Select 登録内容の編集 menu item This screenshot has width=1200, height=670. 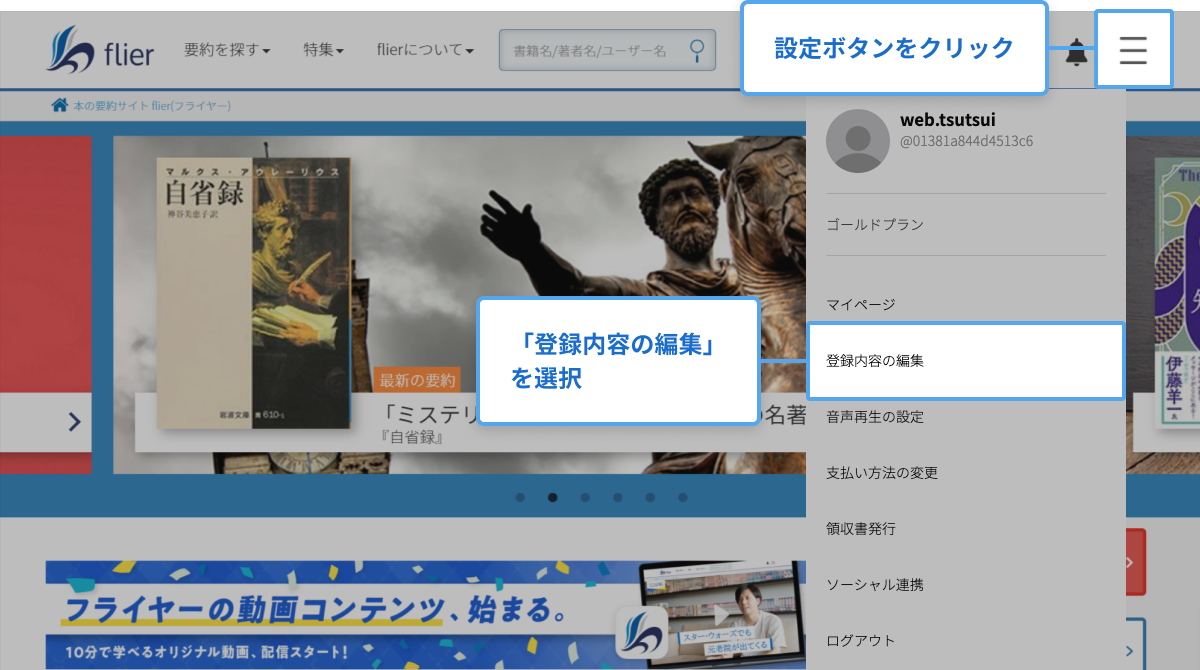[x=966, y=360]
